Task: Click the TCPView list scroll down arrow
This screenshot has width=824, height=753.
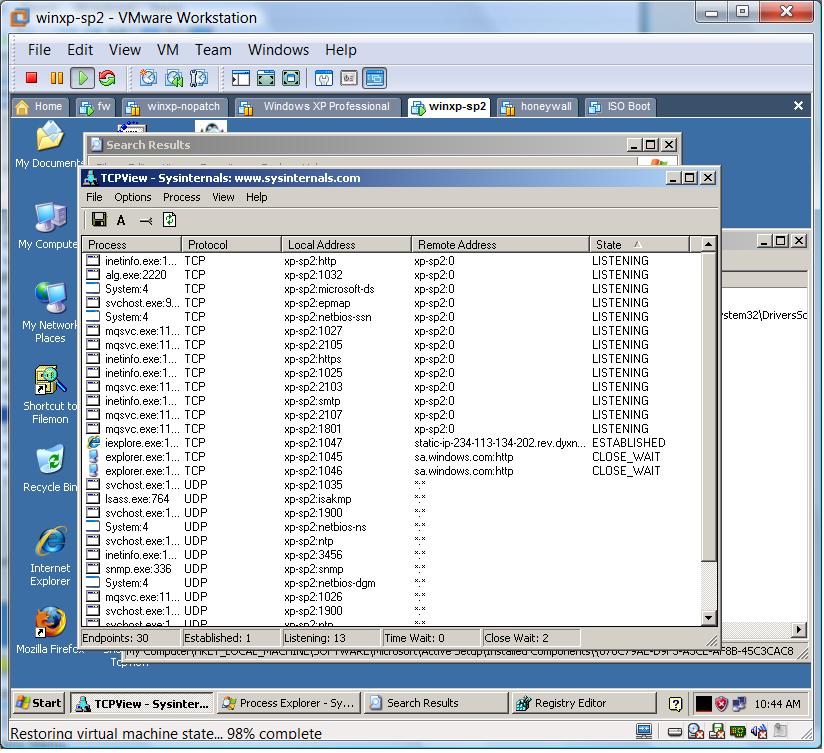Action: pyautogui.click(x=708, y=618)
